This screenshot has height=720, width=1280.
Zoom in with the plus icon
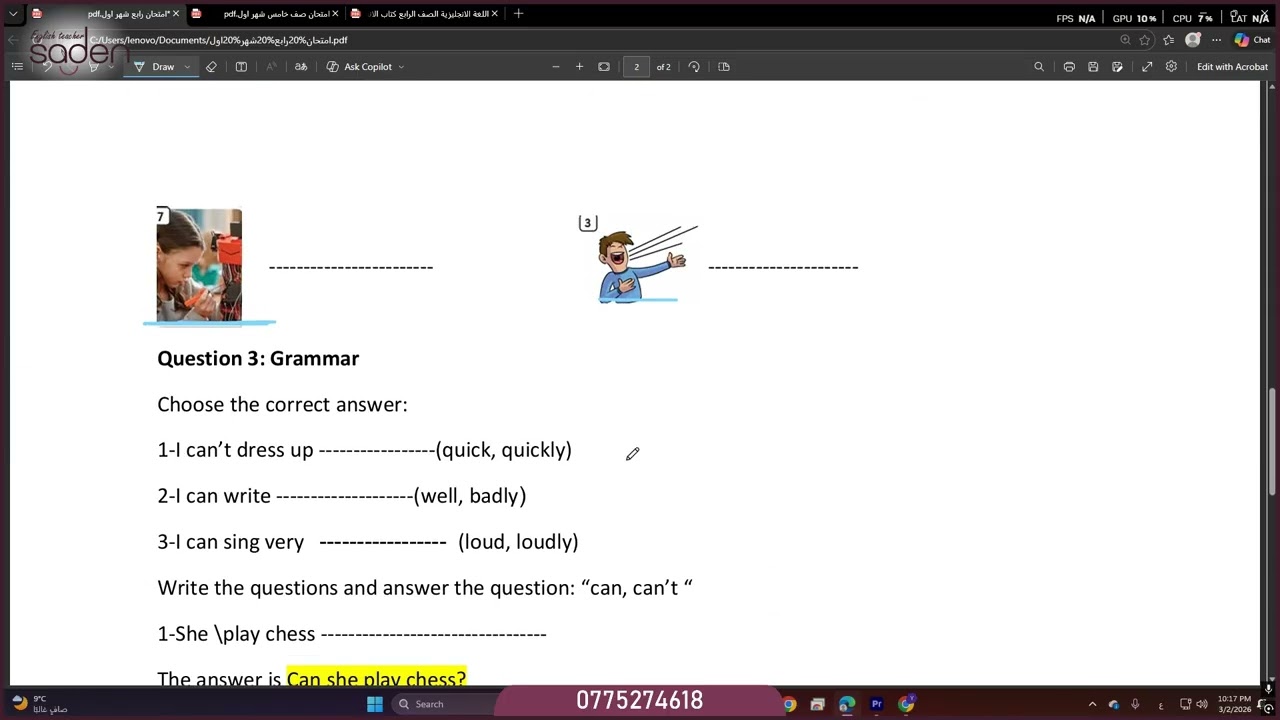coord(579,67)
